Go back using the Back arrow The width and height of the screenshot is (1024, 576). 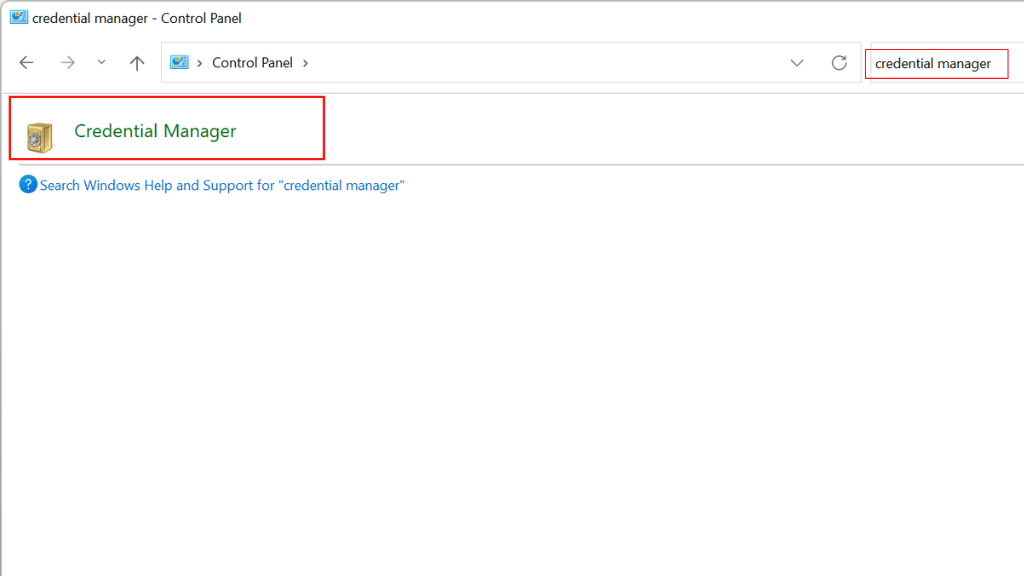pyautogui.click(x=27, y=63)
